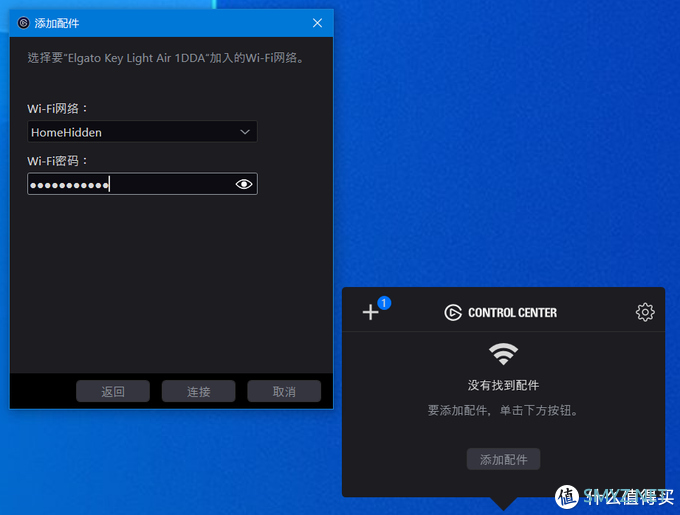The width and height of the screenshot is (680, 515).
Task: Click the Elgato logo in Control Center header
Action: (453, 313)
